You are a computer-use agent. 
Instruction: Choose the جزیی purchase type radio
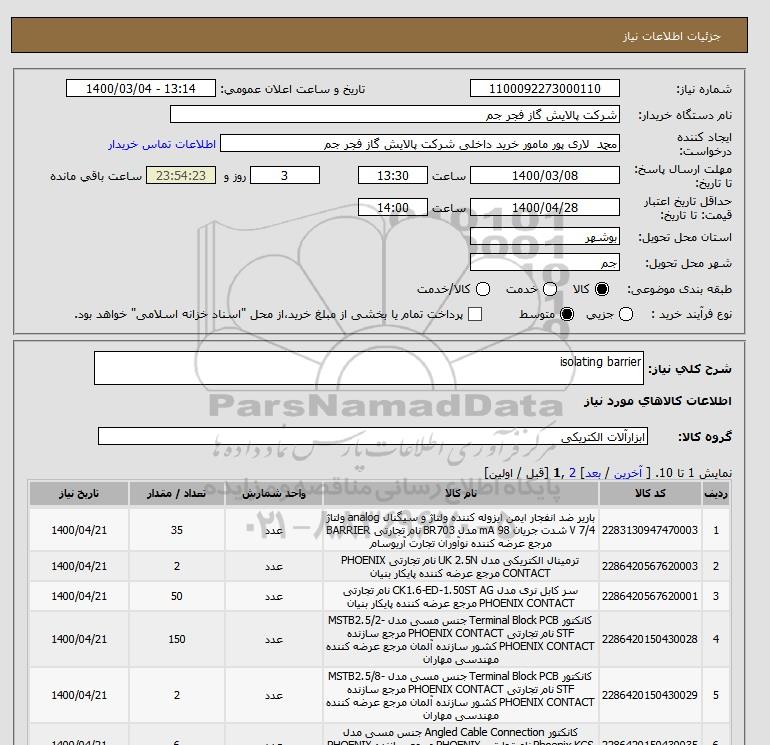pyautogui.click(x=626, y=314)
